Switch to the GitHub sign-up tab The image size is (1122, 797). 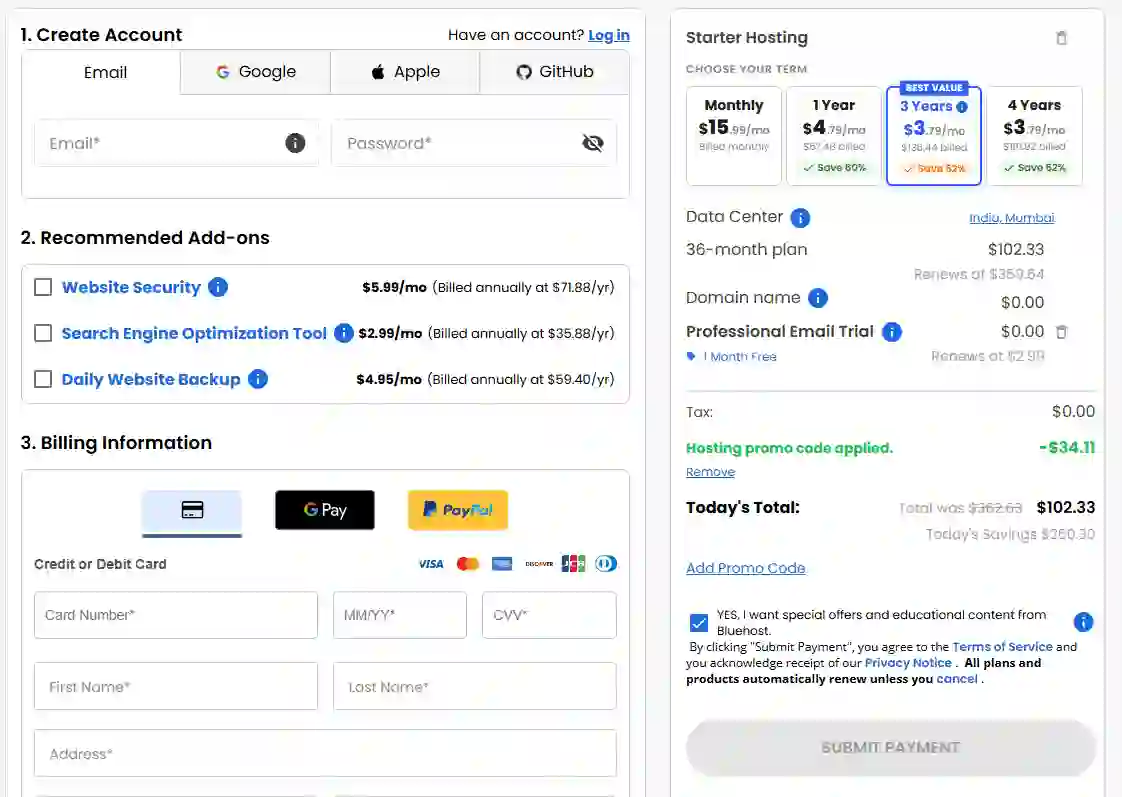pyautogui.click(x=555, y=72)
